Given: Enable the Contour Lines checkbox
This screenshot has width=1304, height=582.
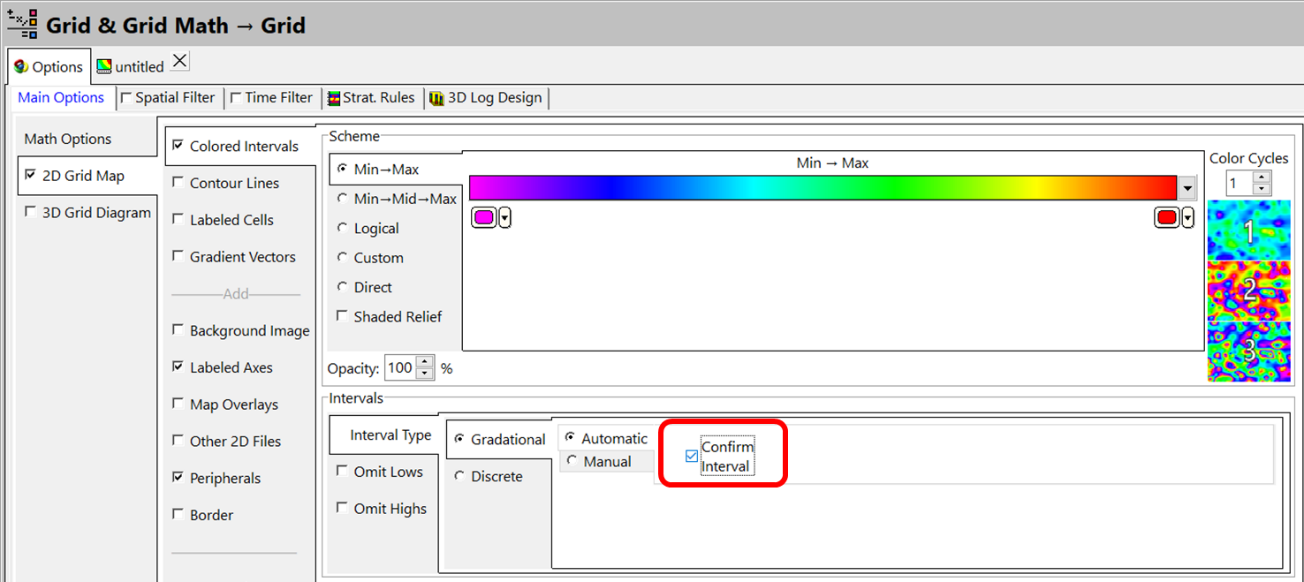Looking at the screenshot, I should point(178,183).
